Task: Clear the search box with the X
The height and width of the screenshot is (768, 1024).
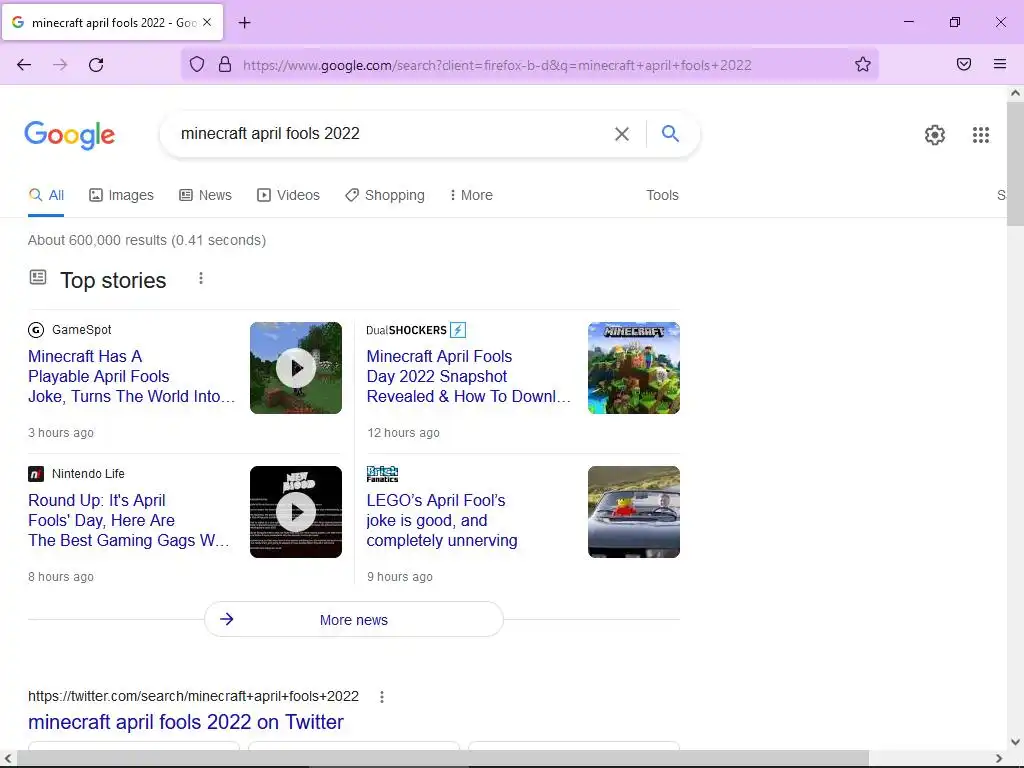Action: [622, 134]
